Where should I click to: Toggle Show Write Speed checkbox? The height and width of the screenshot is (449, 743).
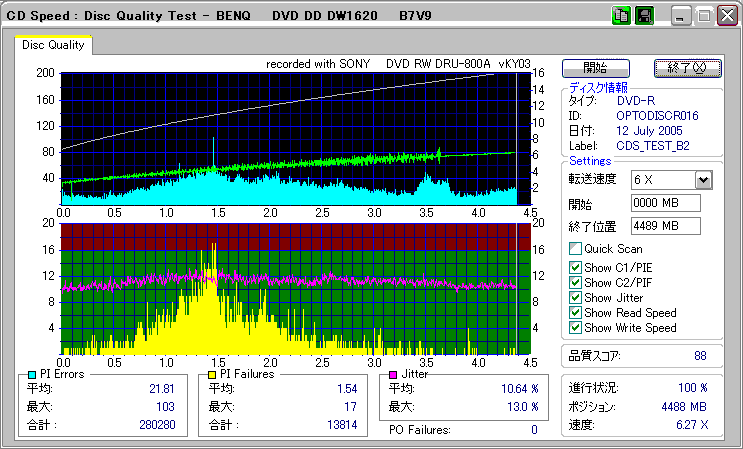point(575,327)
